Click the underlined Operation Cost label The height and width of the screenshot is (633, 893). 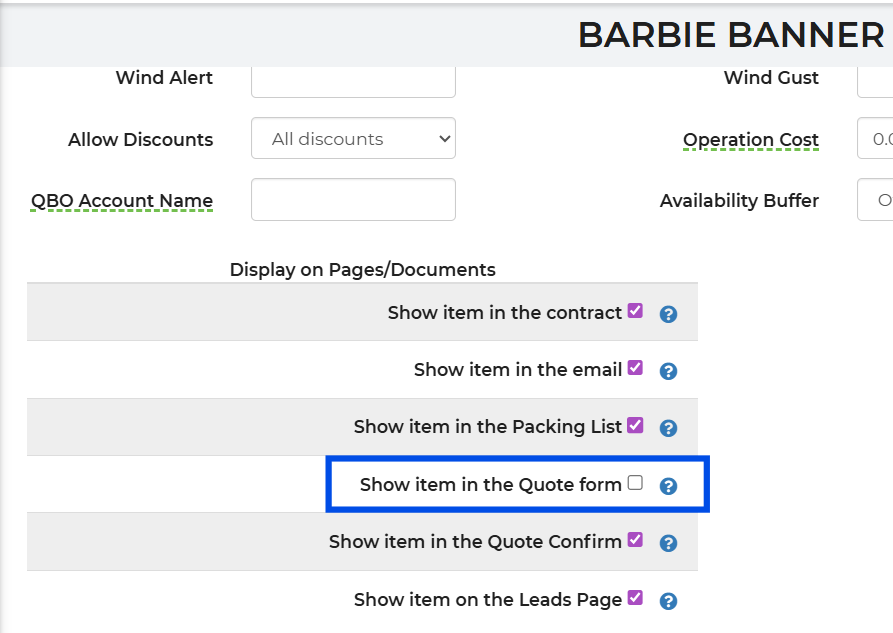751,140
